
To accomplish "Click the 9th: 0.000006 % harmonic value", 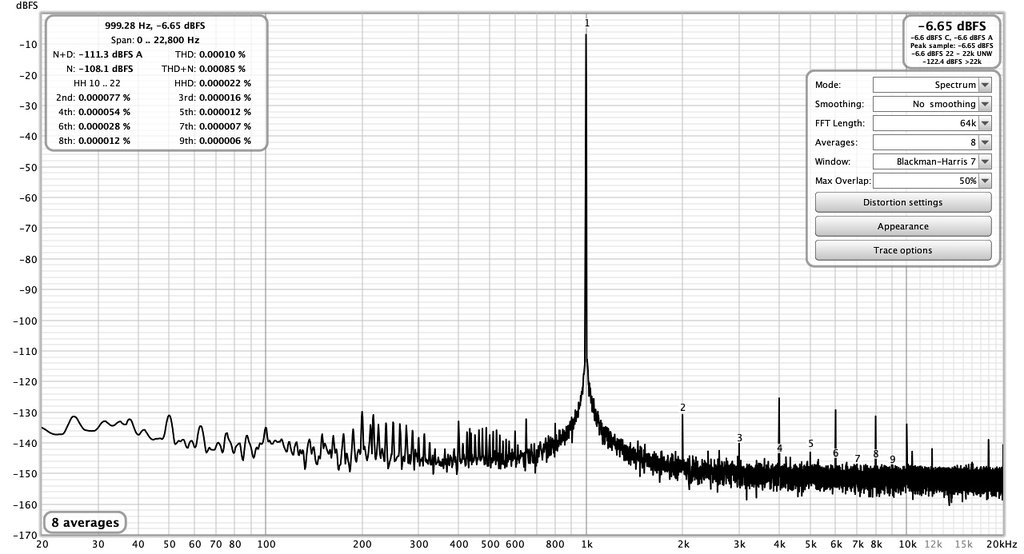I will (215, 140).
